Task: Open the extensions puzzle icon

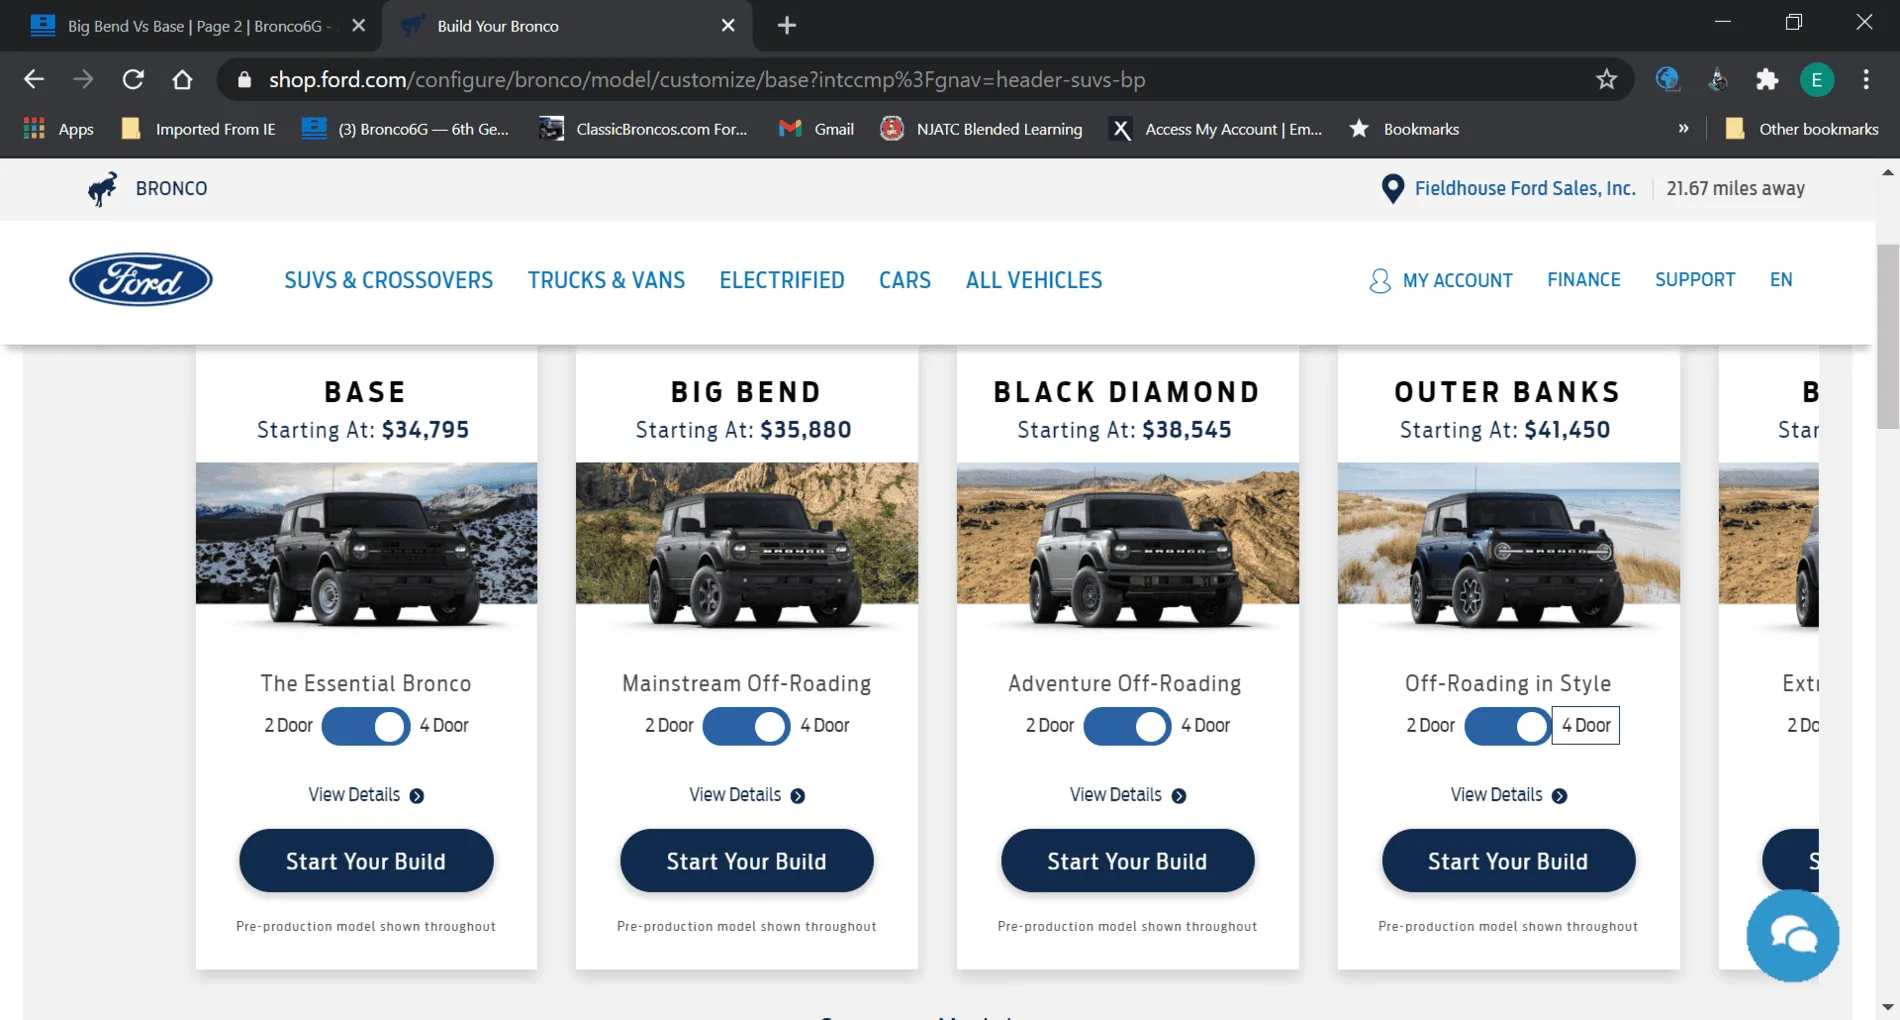Action: pos(1767,79)
